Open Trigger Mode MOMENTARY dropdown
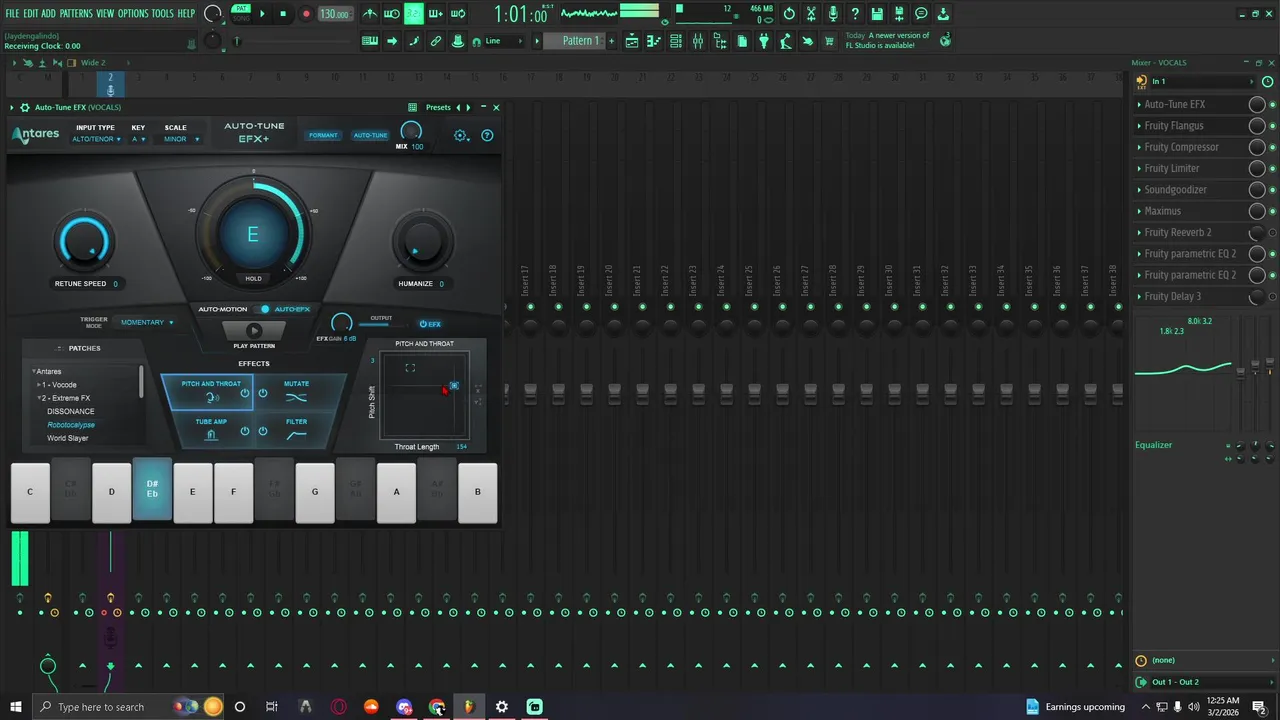This screenshot has height=720, width=1280. click(147, 322)
